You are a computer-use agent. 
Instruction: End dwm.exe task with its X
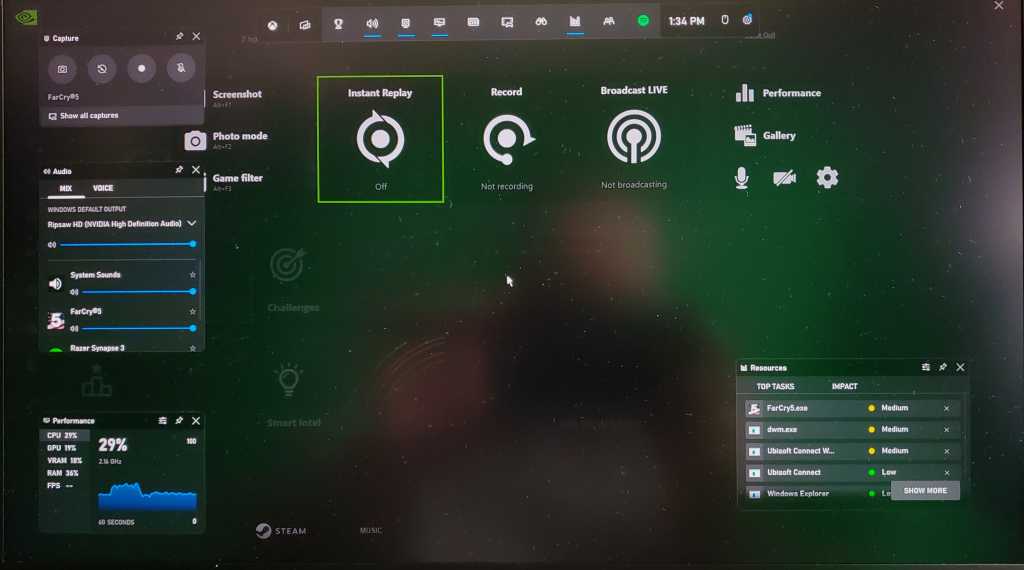coord(946,430)
